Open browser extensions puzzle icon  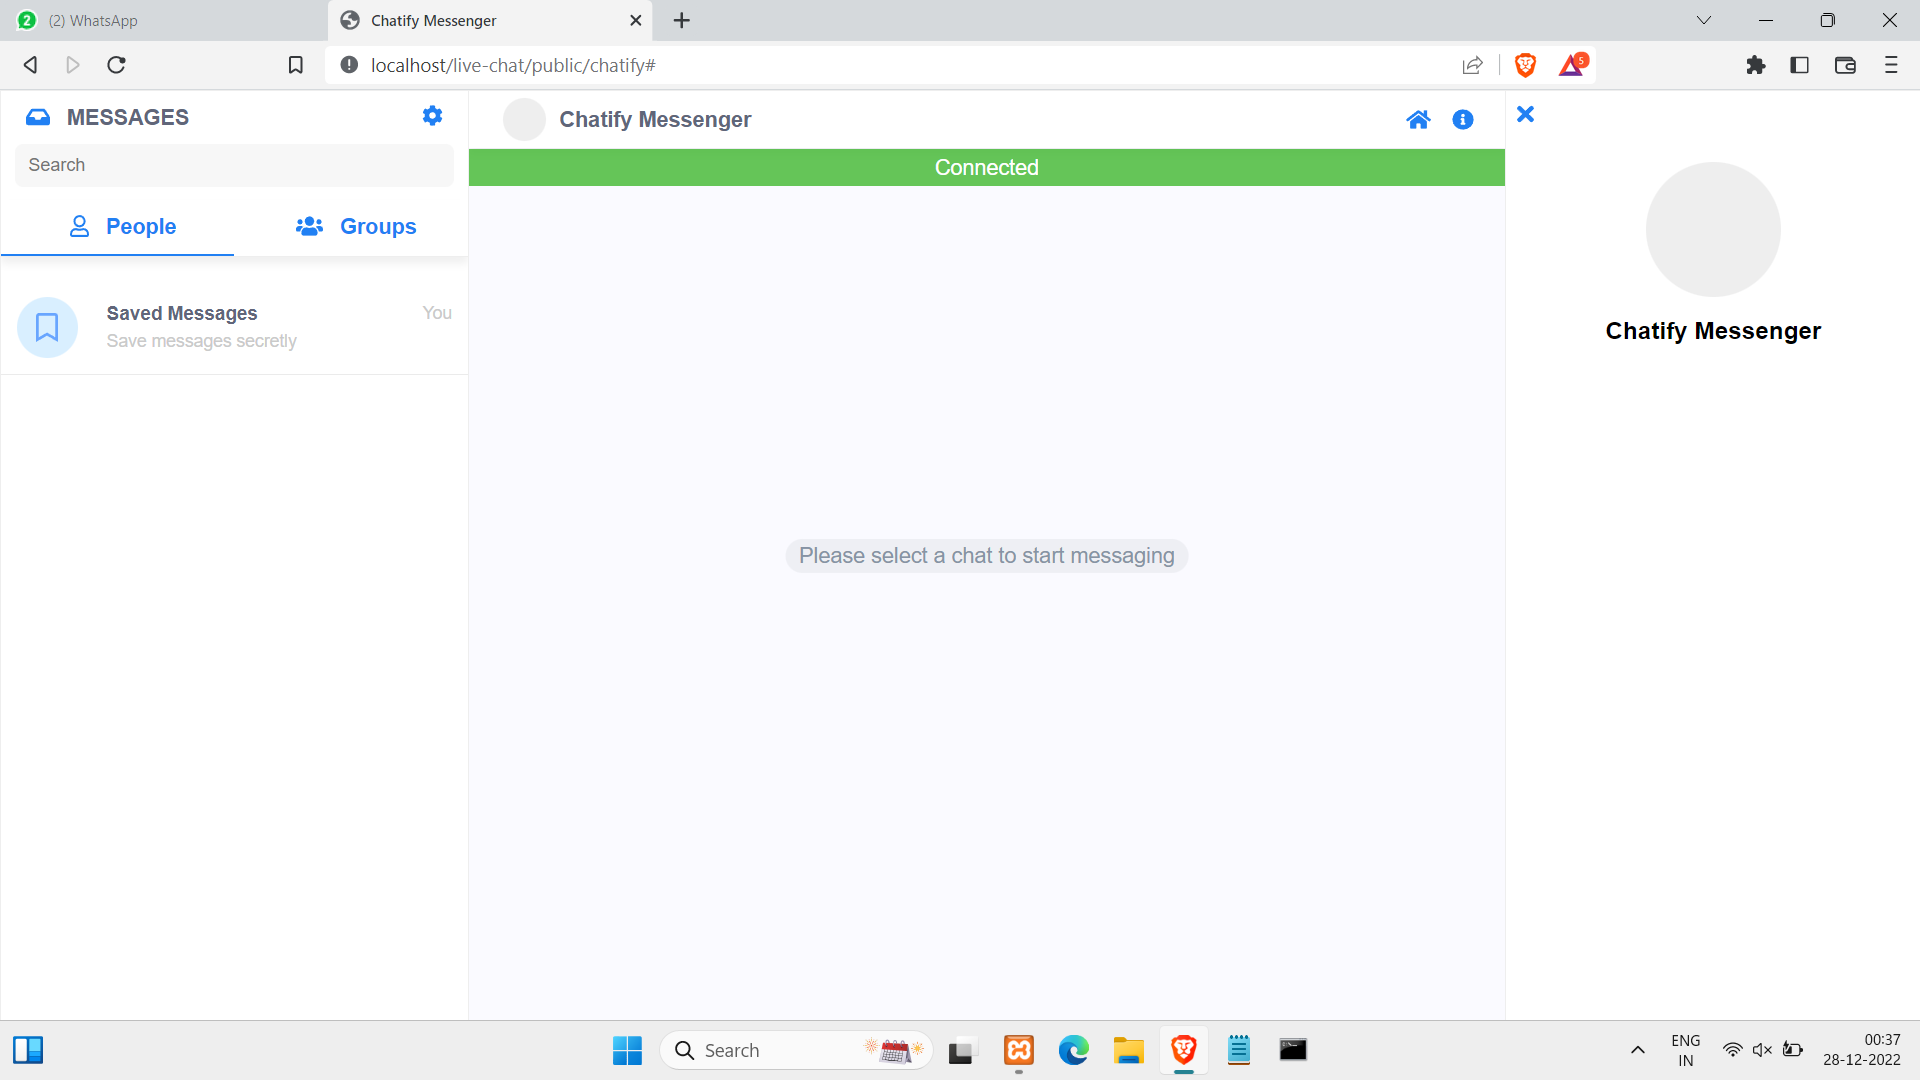(x=1755, y=65)
